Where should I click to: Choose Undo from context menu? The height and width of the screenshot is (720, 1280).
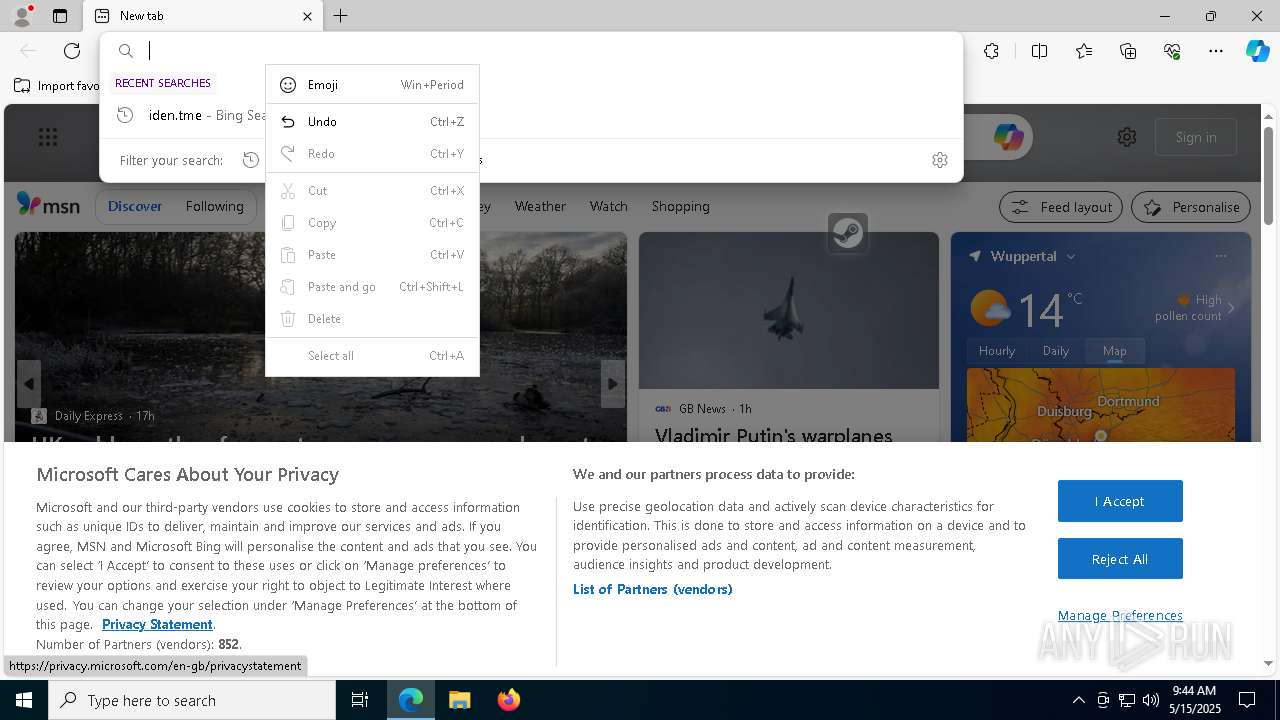pyautogui.click(x=372, y=122)
